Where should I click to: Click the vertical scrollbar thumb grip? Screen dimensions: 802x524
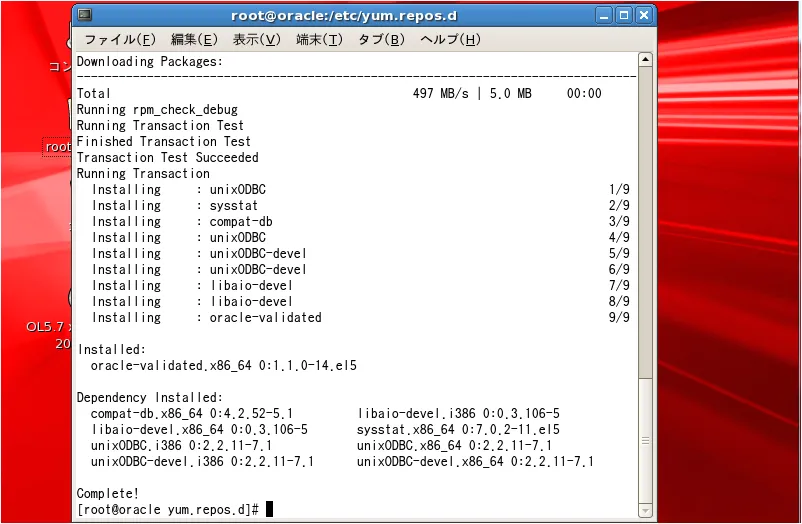(x=645, y=441)
